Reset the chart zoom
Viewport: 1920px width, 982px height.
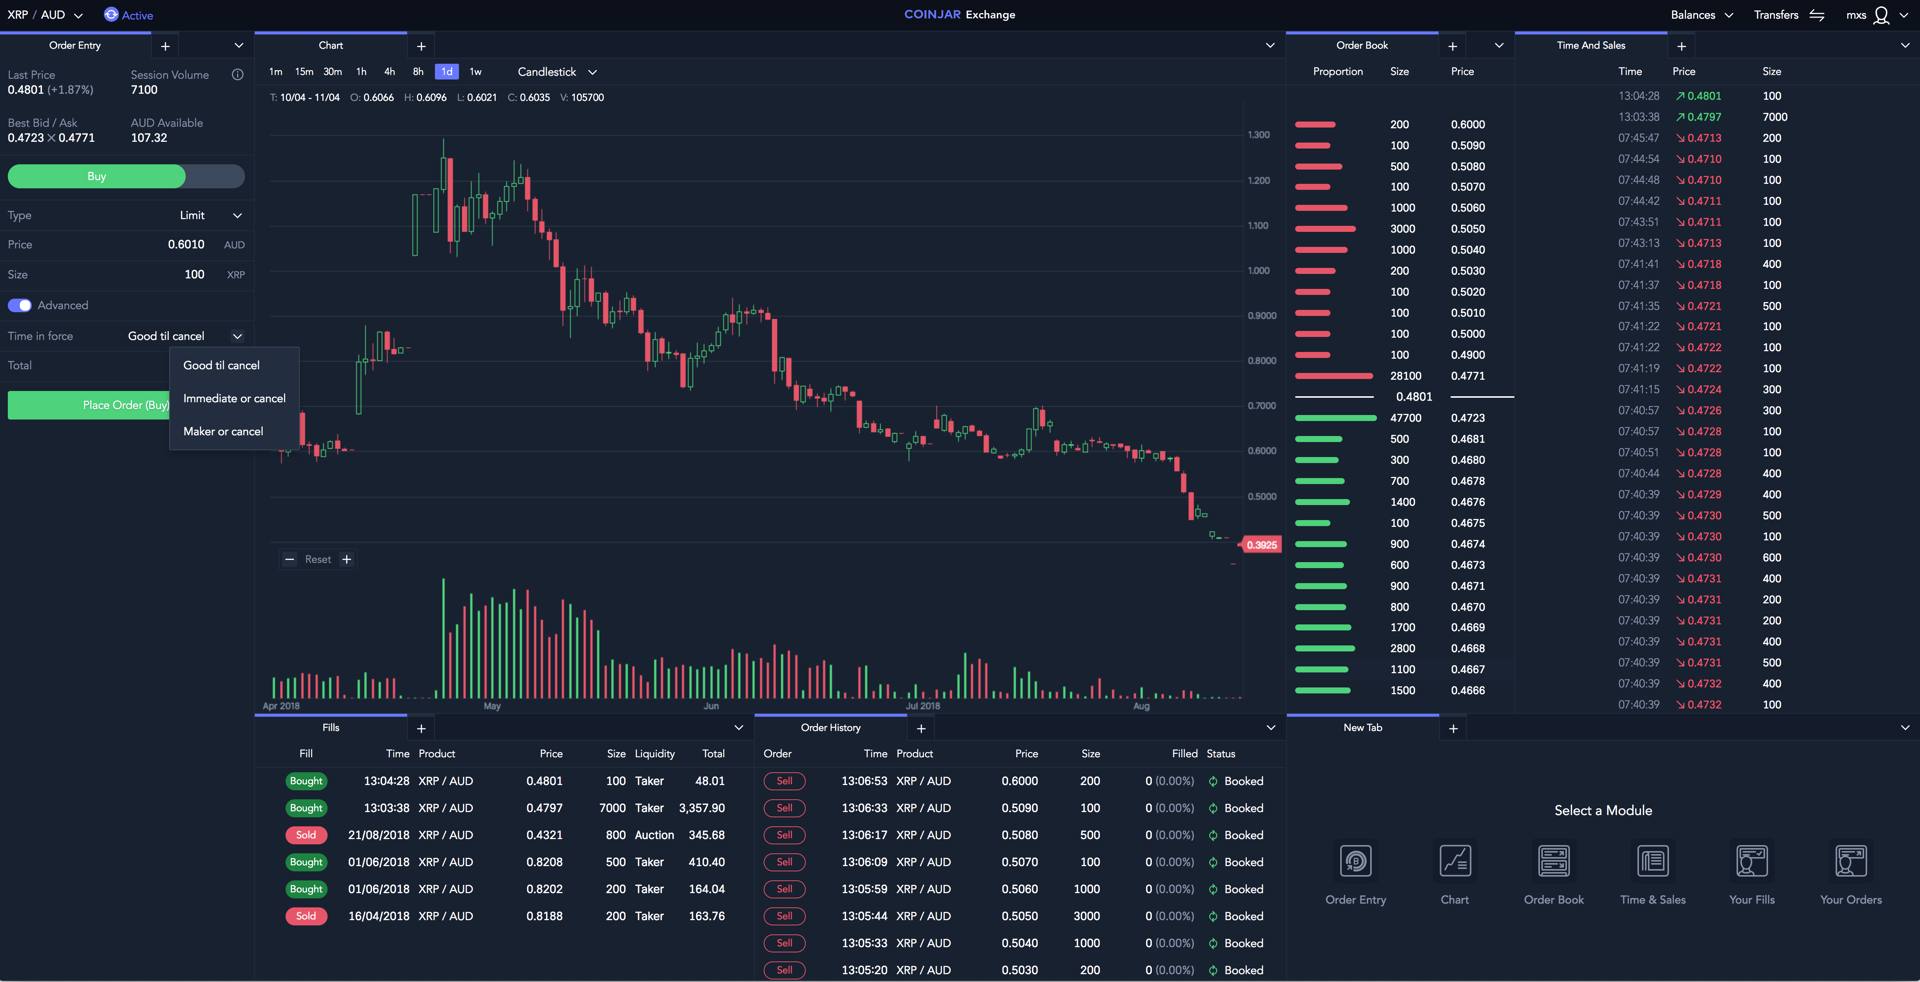click(x=318, y=560)
